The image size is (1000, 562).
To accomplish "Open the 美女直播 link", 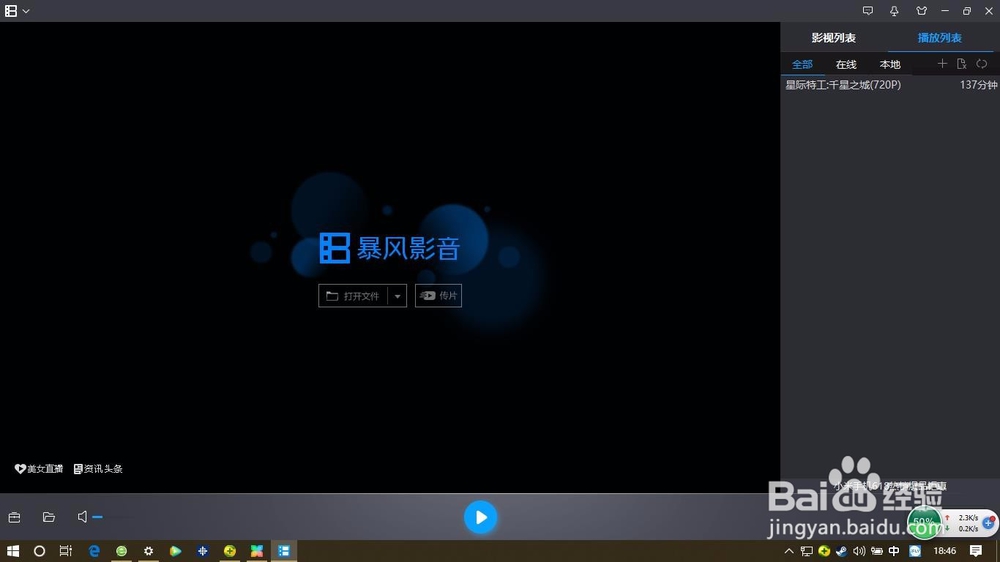I will (39, 469).
